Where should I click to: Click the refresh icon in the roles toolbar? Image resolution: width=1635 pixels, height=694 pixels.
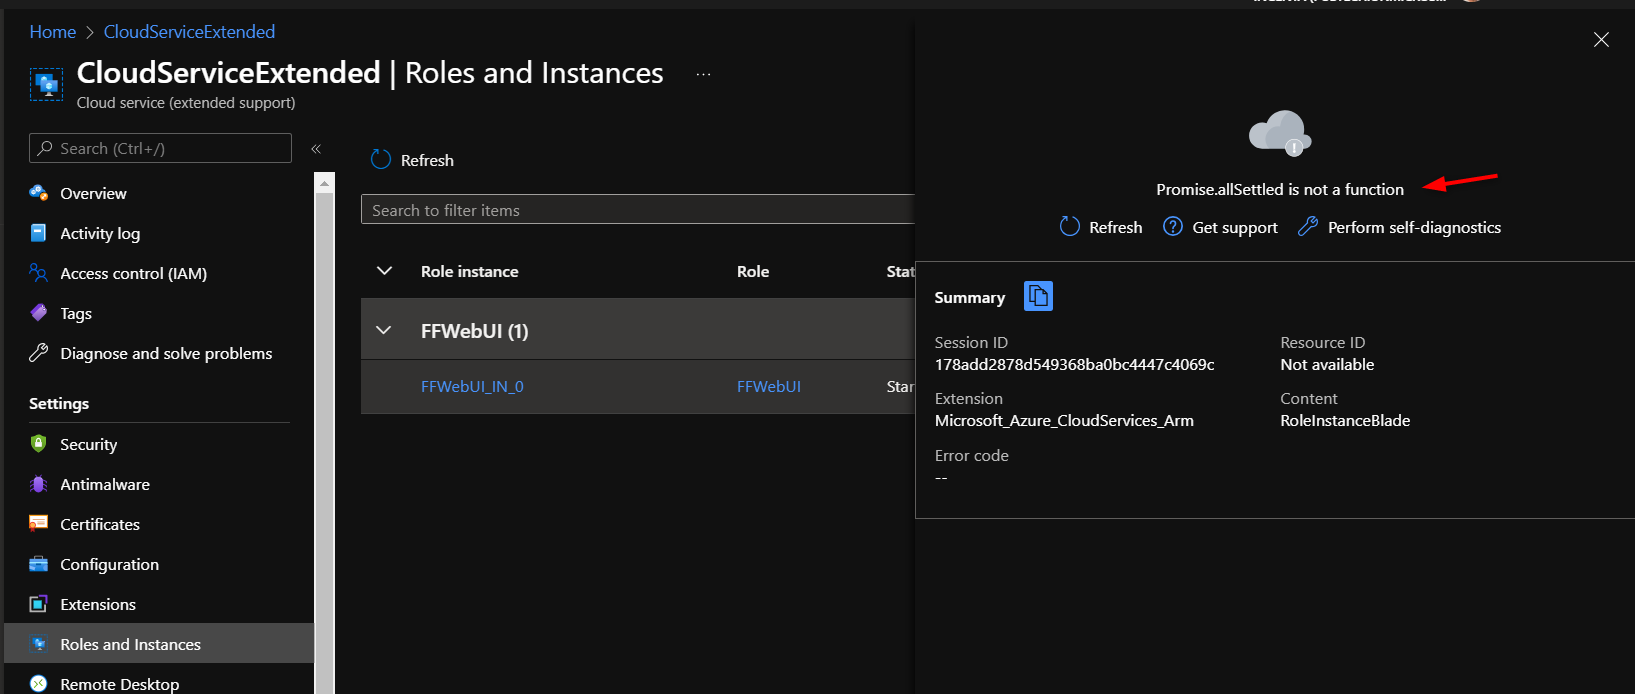pyautogui.click(x=381, y=160)
